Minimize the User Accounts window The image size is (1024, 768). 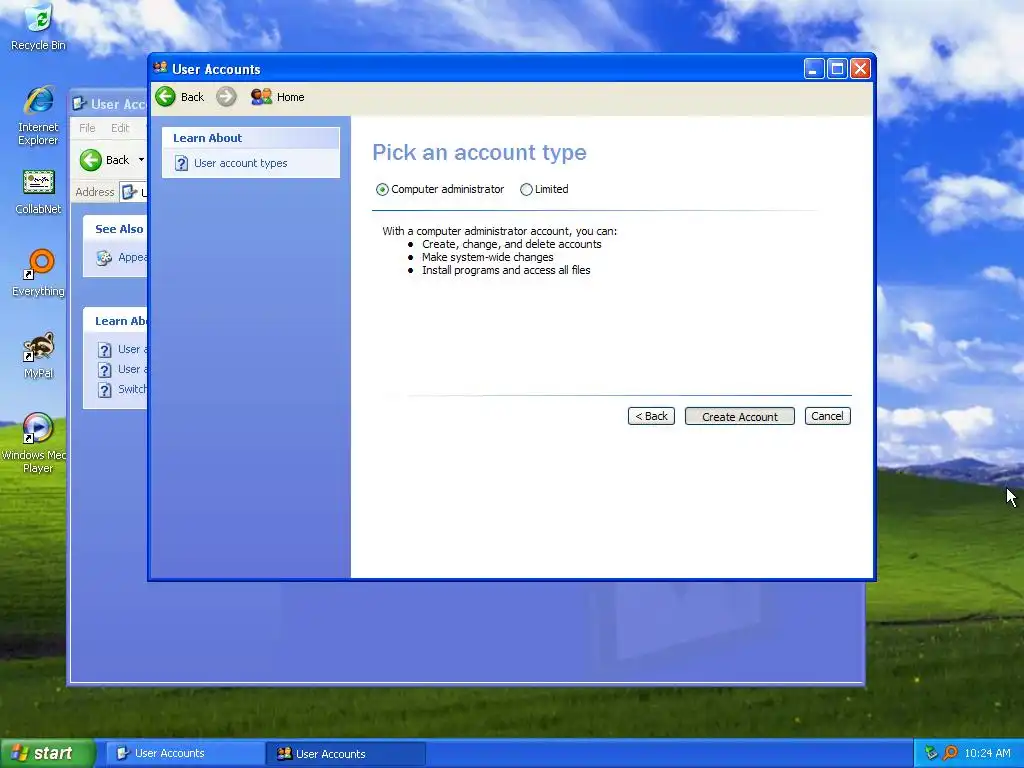[814, 69]
